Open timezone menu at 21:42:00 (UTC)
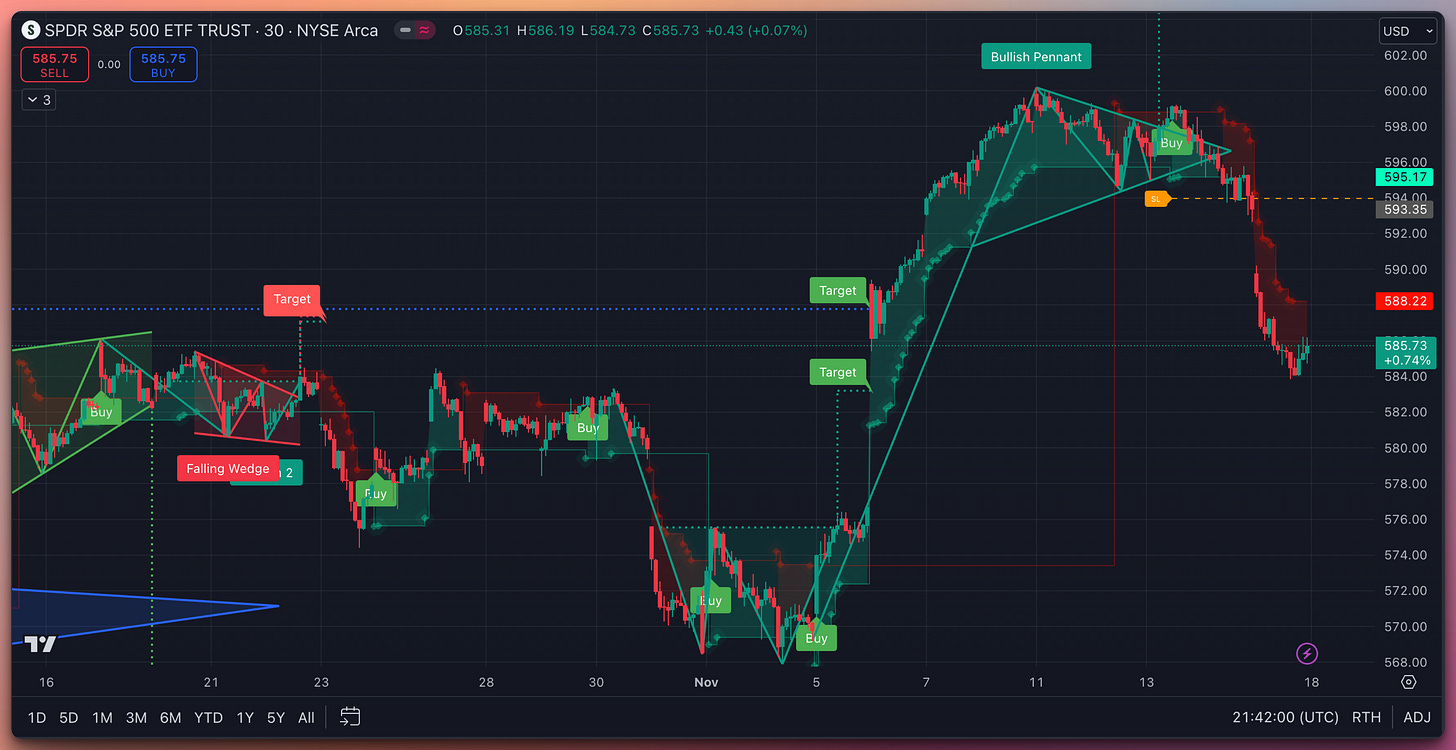Image resolution: width=1456 pixels, height=750 pixels. 1286,717
